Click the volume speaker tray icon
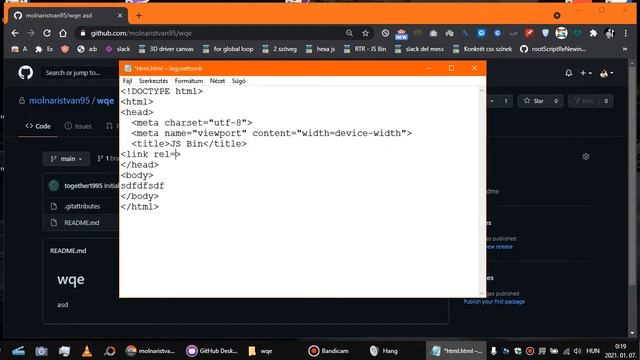The image size is (640, 360). click(577, 351)
